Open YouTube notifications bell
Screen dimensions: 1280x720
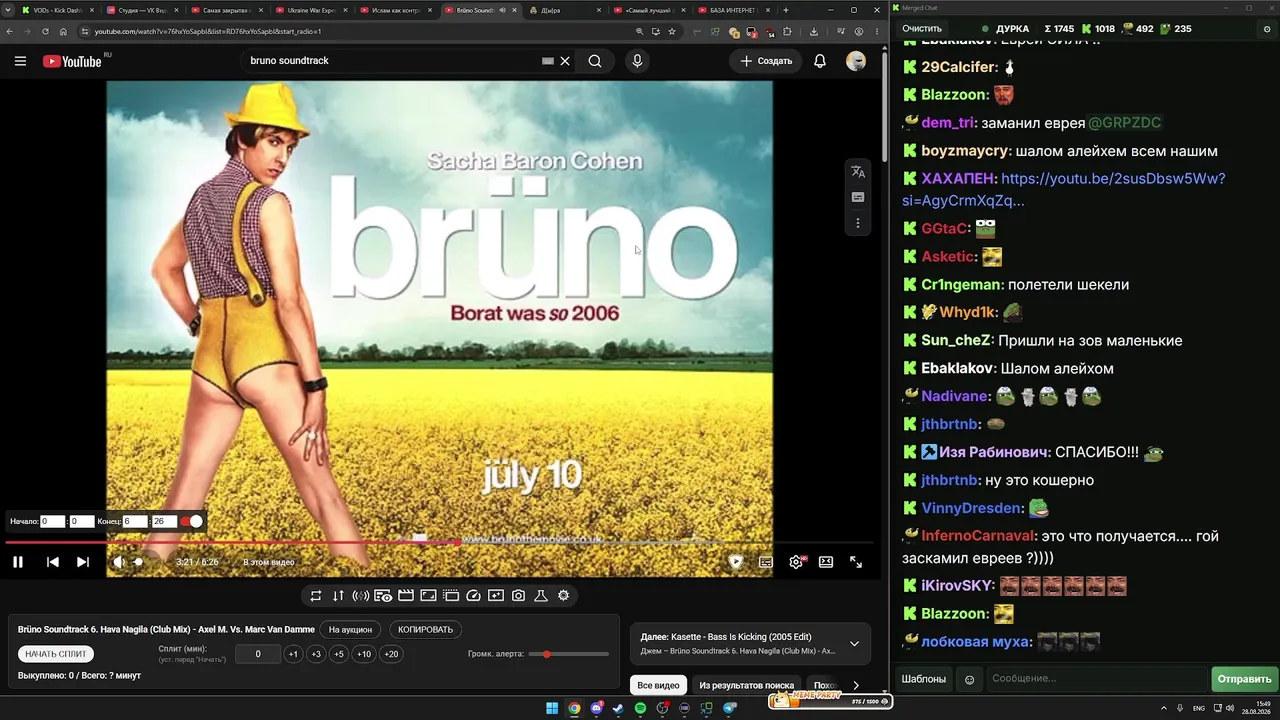[x=820, y=61]
